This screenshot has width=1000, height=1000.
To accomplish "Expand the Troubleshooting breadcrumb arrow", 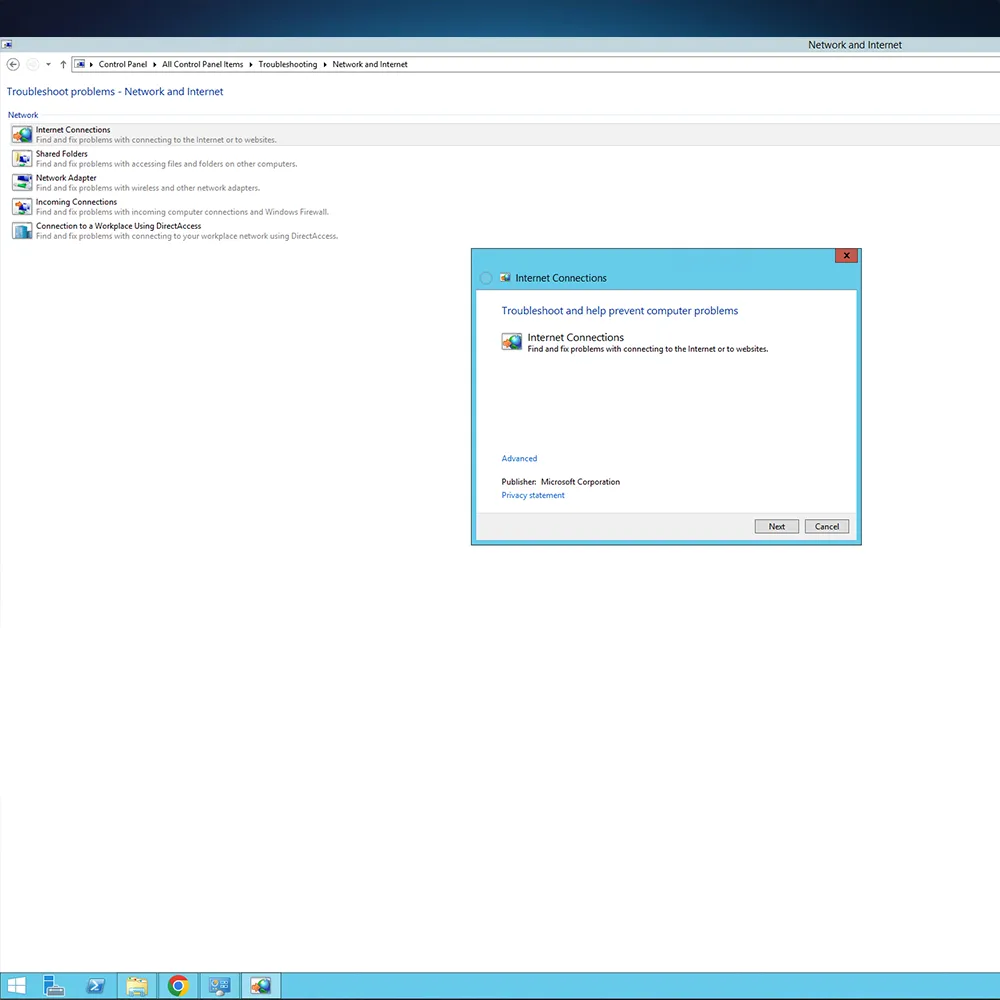I will (325, 64).
